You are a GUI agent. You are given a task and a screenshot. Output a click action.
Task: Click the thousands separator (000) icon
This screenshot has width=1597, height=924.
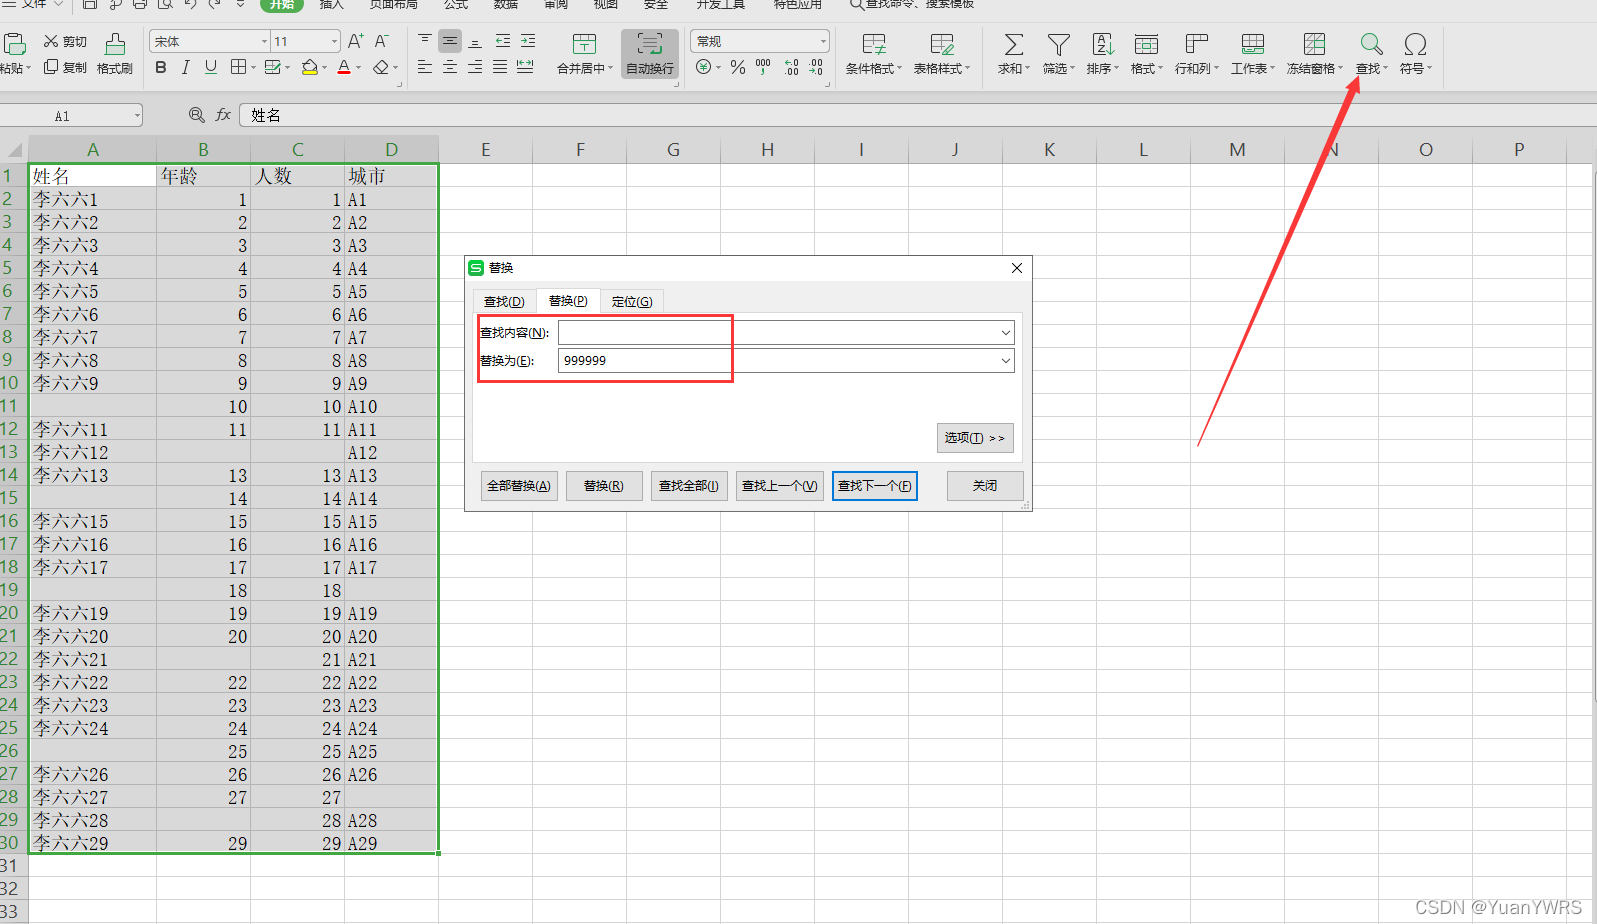[x=764, y=67]
